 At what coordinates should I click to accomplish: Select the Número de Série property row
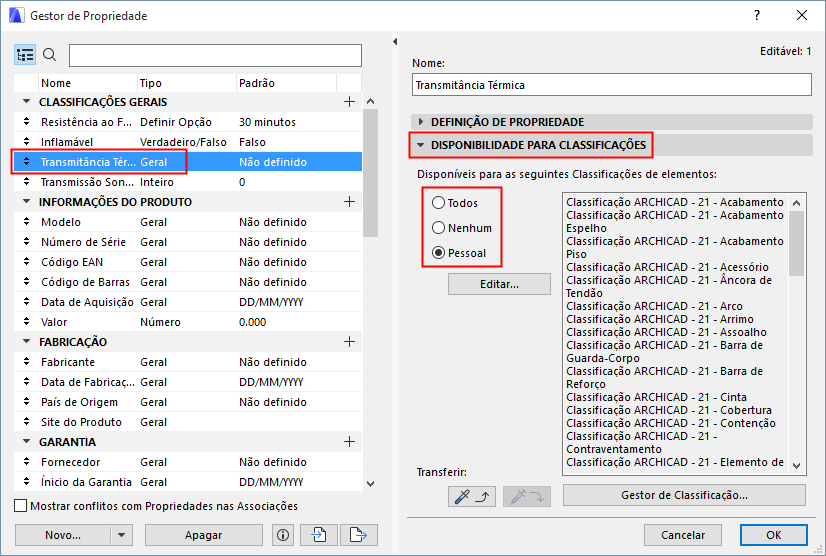click(x=188, y=242)
